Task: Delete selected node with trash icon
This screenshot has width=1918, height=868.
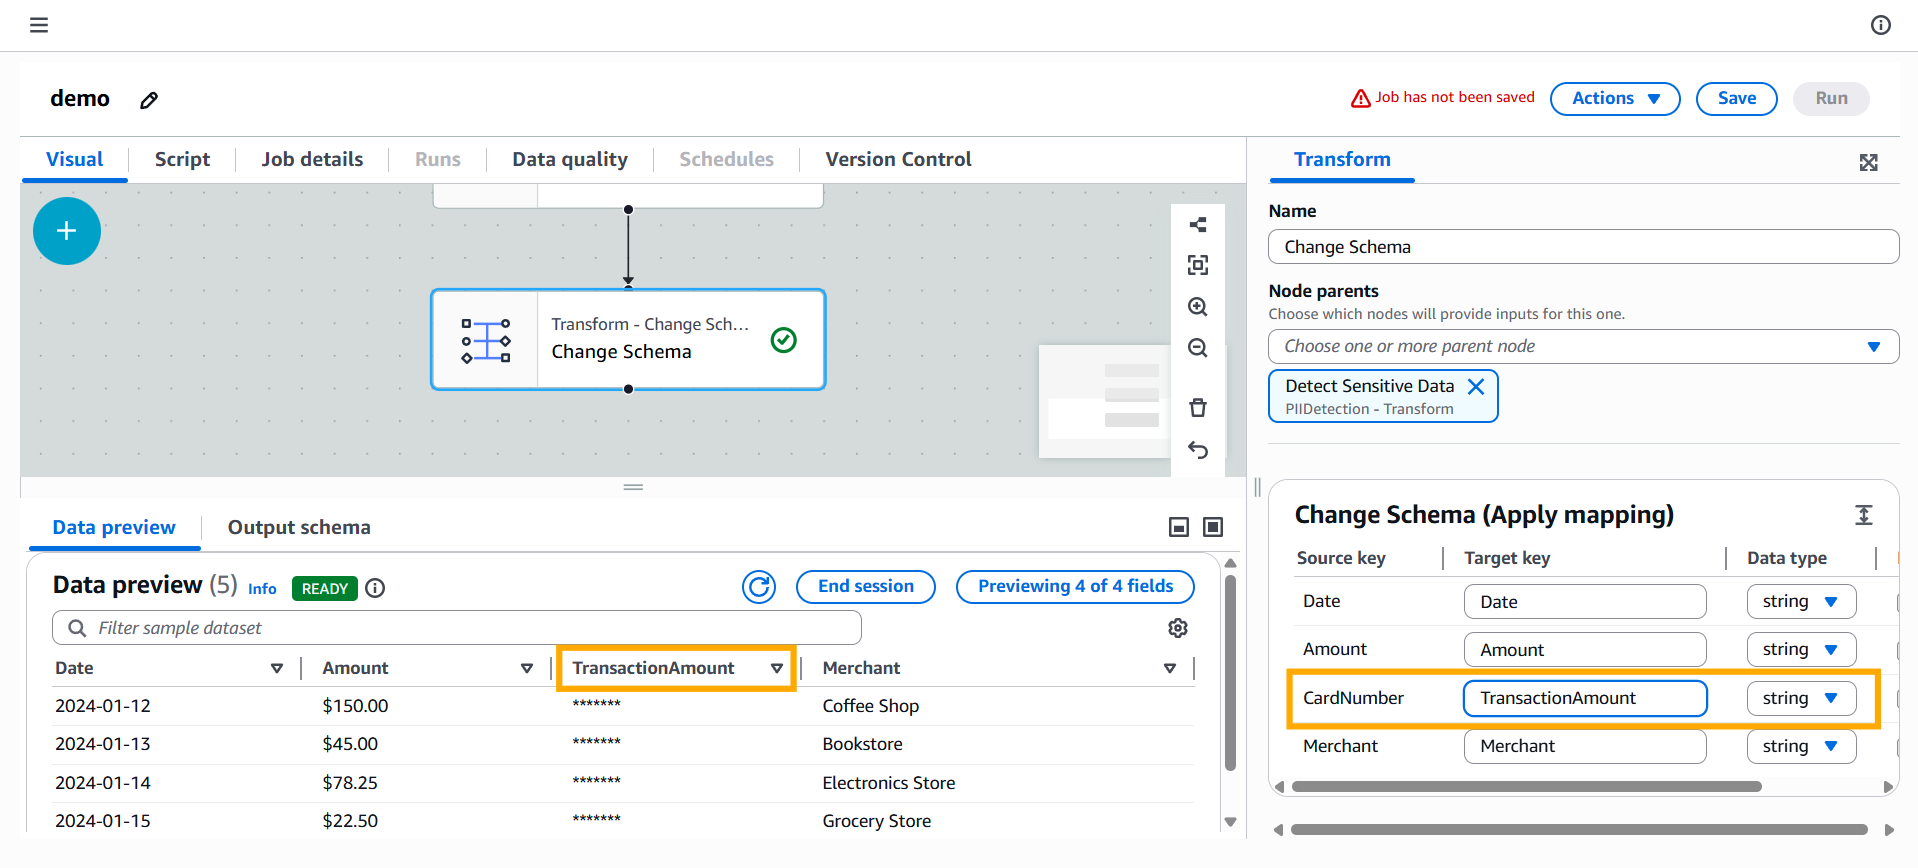Action: tap(1198, 407)
